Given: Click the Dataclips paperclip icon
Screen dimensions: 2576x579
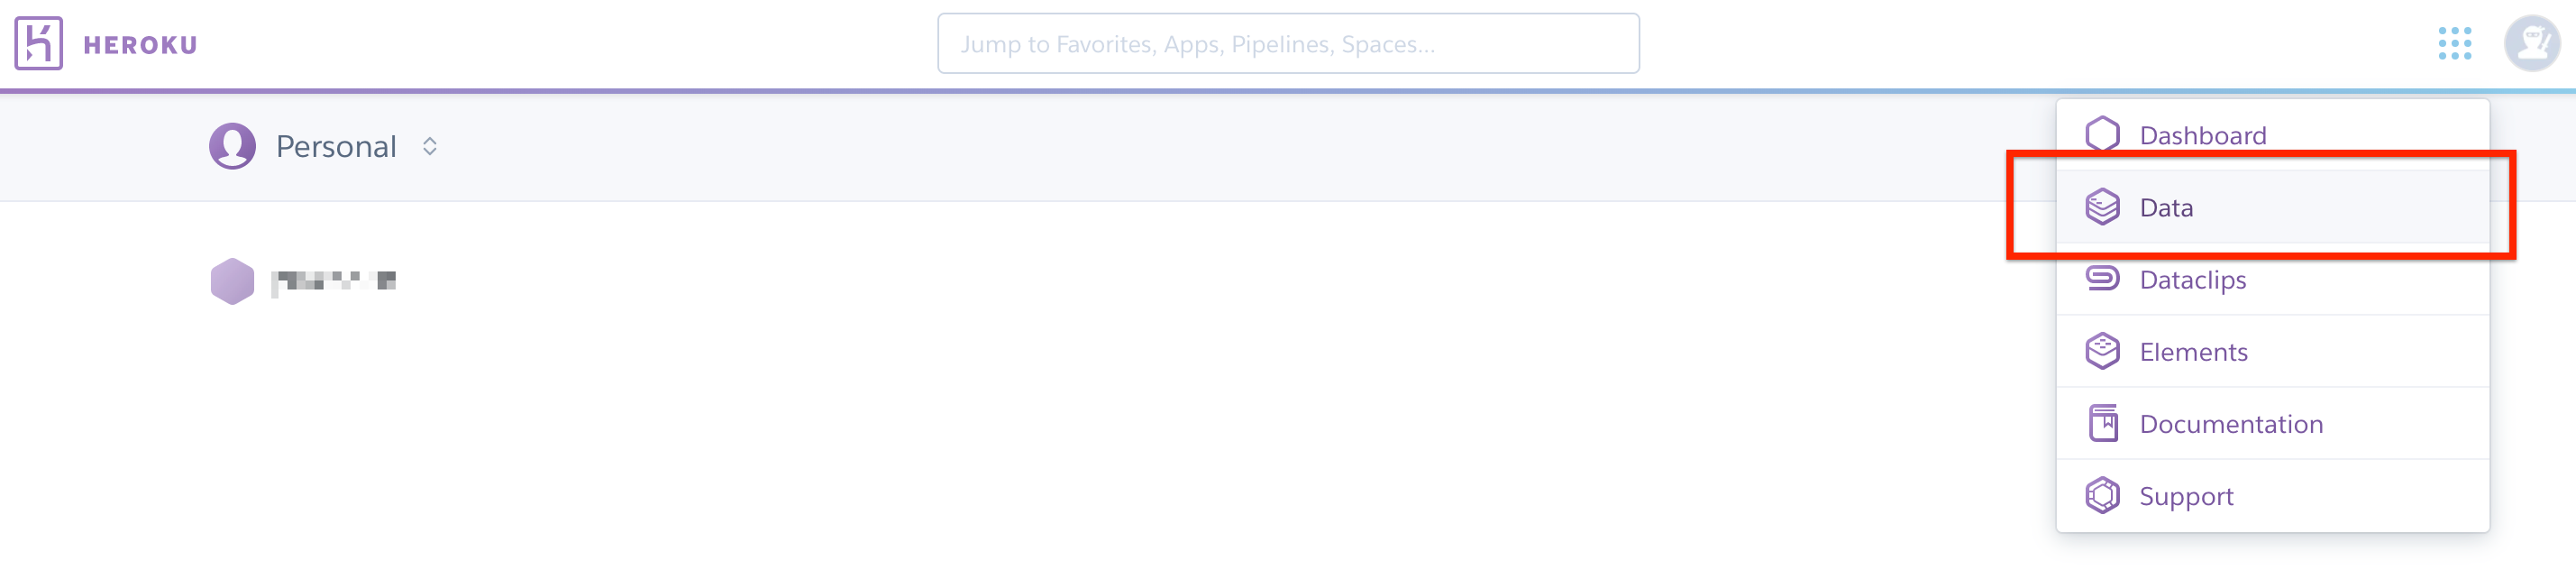Looking at the screenshot, I should 2102,278.
